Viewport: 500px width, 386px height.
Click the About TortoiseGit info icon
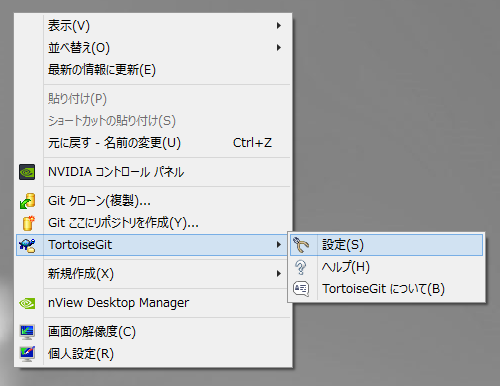coord(301,289)
